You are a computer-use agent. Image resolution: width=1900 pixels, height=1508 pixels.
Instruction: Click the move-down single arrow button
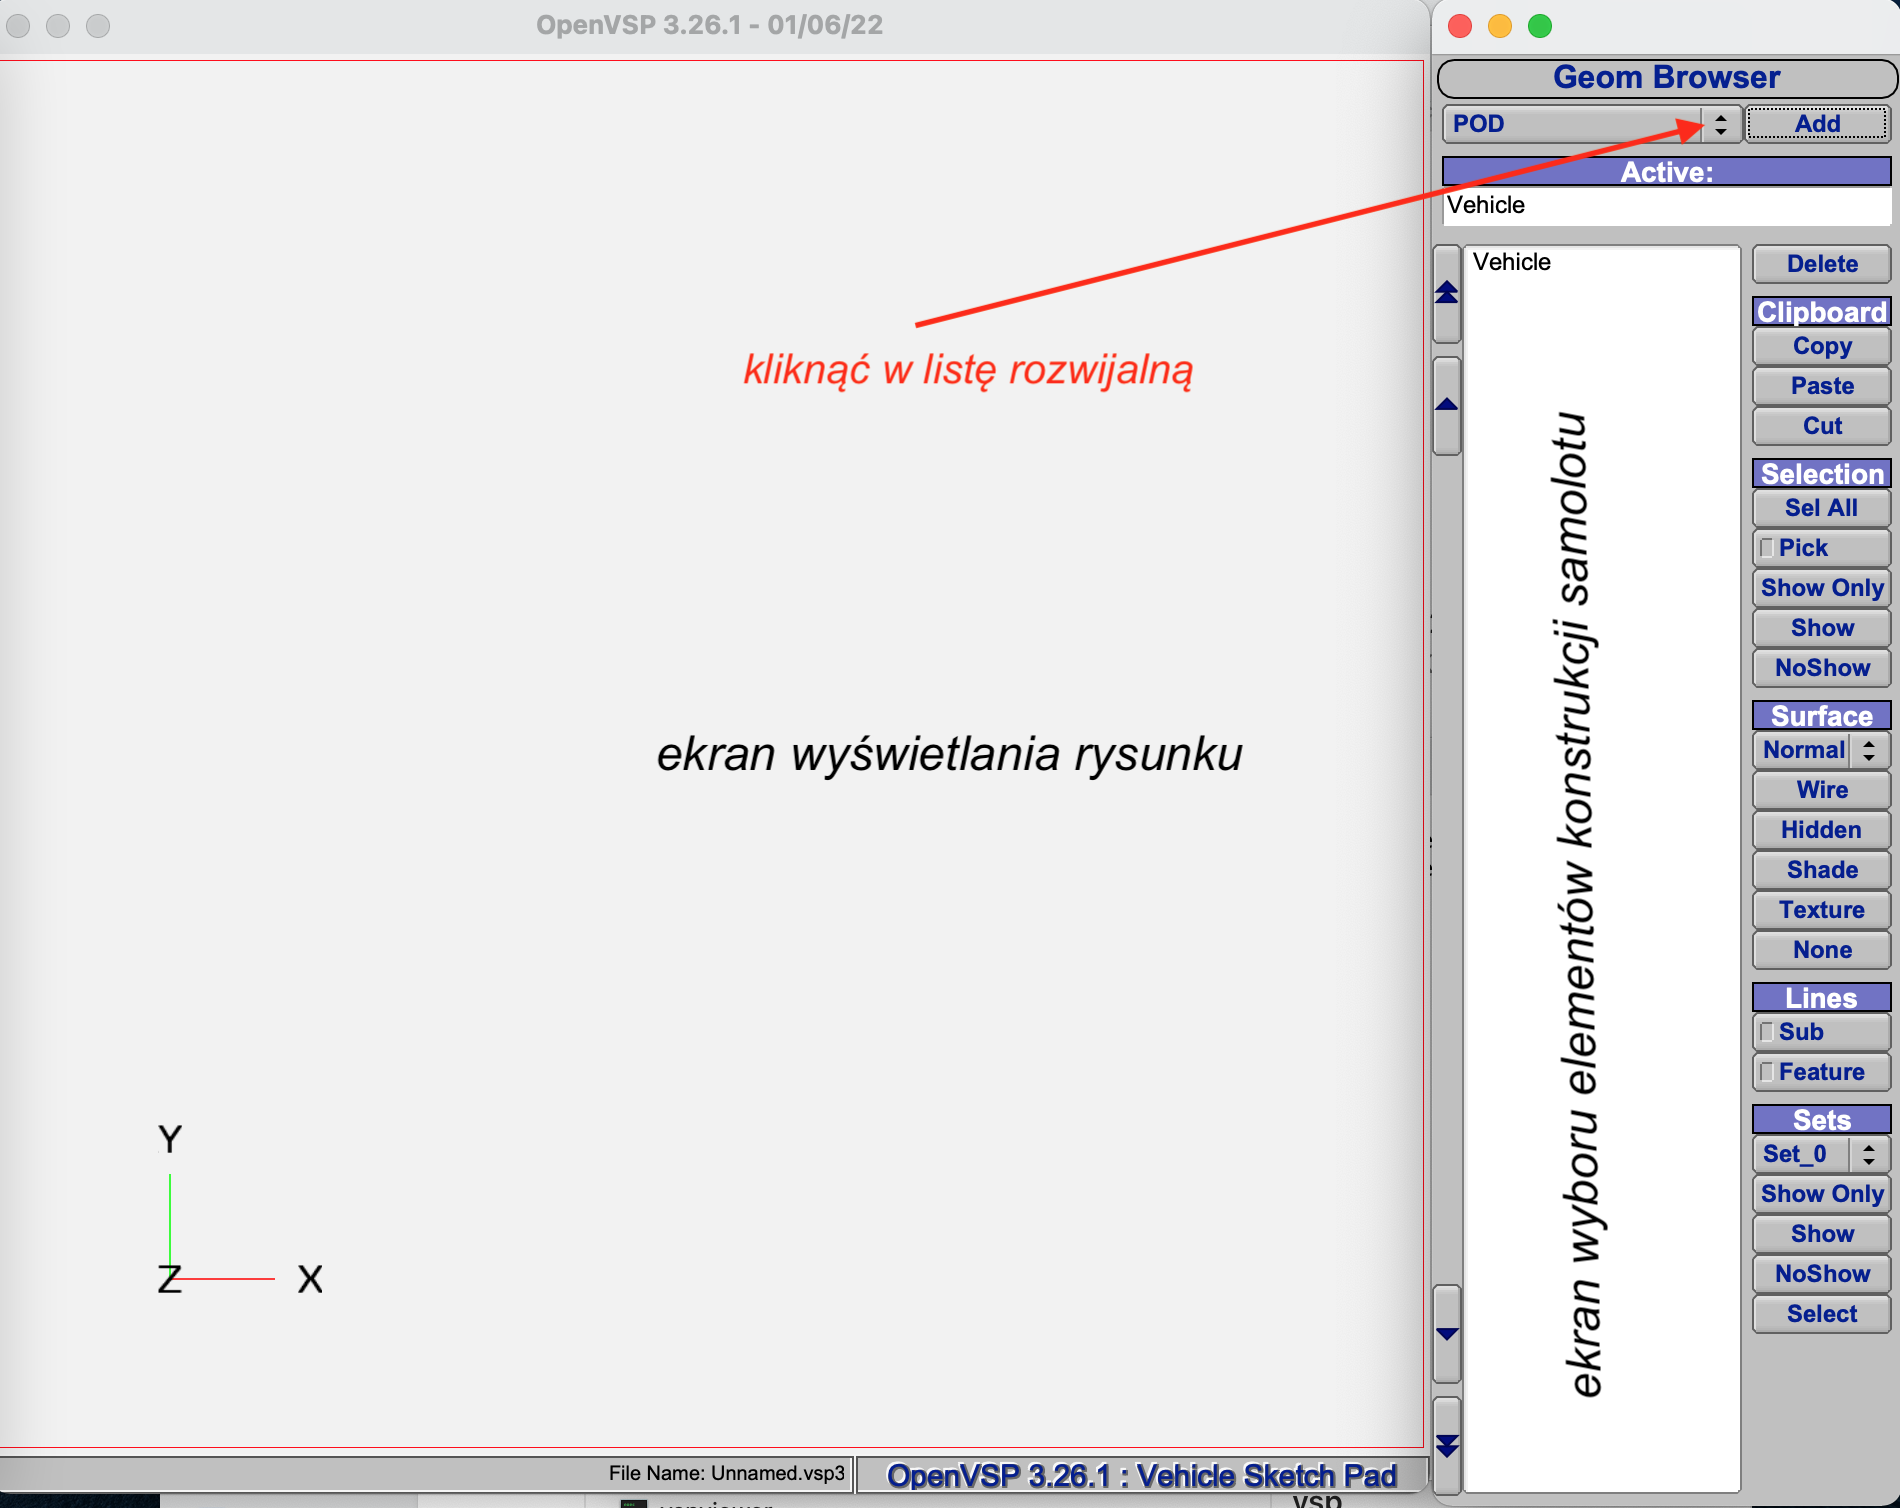point(1446,1334)
